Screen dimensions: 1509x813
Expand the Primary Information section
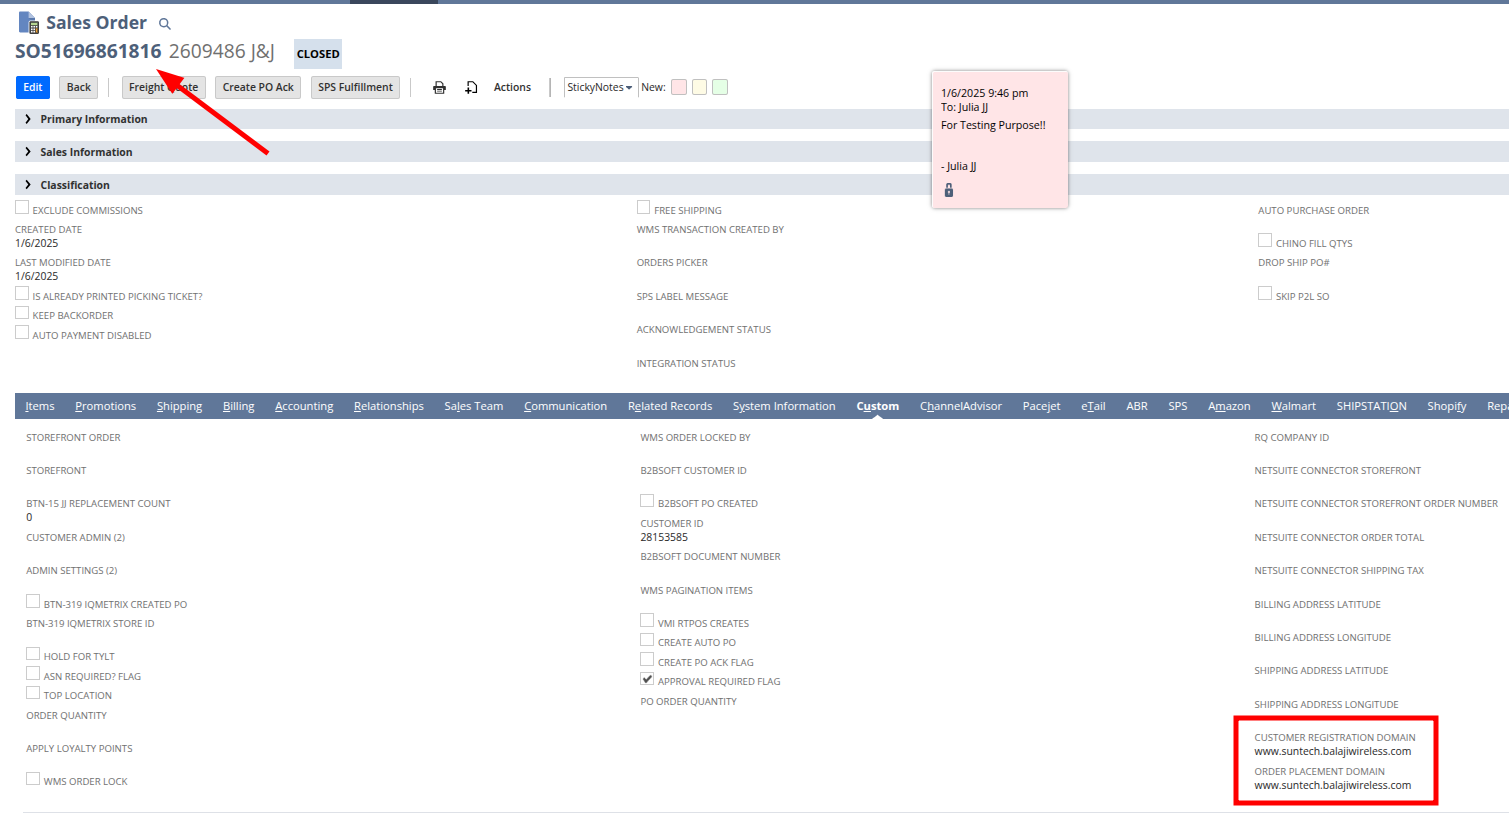(93, 119)
